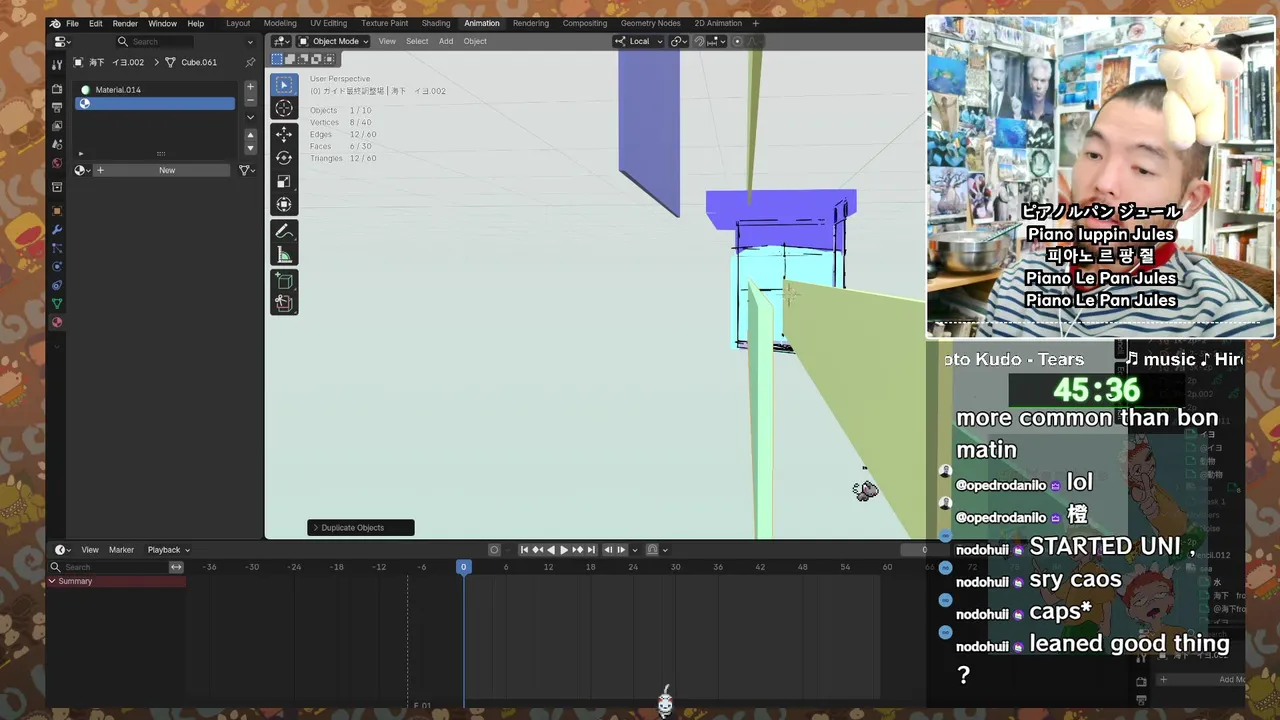
Task: Switch to the Geometry Nodes workspace tab
Action: pyautogui.click(x=650, y=23)
